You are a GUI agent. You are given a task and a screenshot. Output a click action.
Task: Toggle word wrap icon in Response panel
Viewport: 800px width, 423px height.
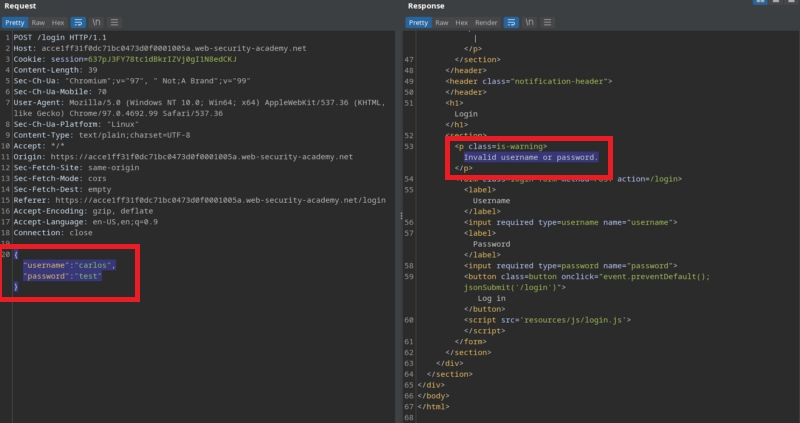(x=513, y=21)
